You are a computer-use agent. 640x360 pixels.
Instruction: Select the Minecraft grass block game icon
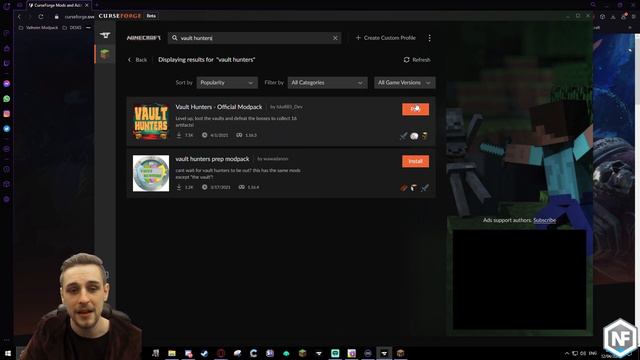(x=105, y=54)
